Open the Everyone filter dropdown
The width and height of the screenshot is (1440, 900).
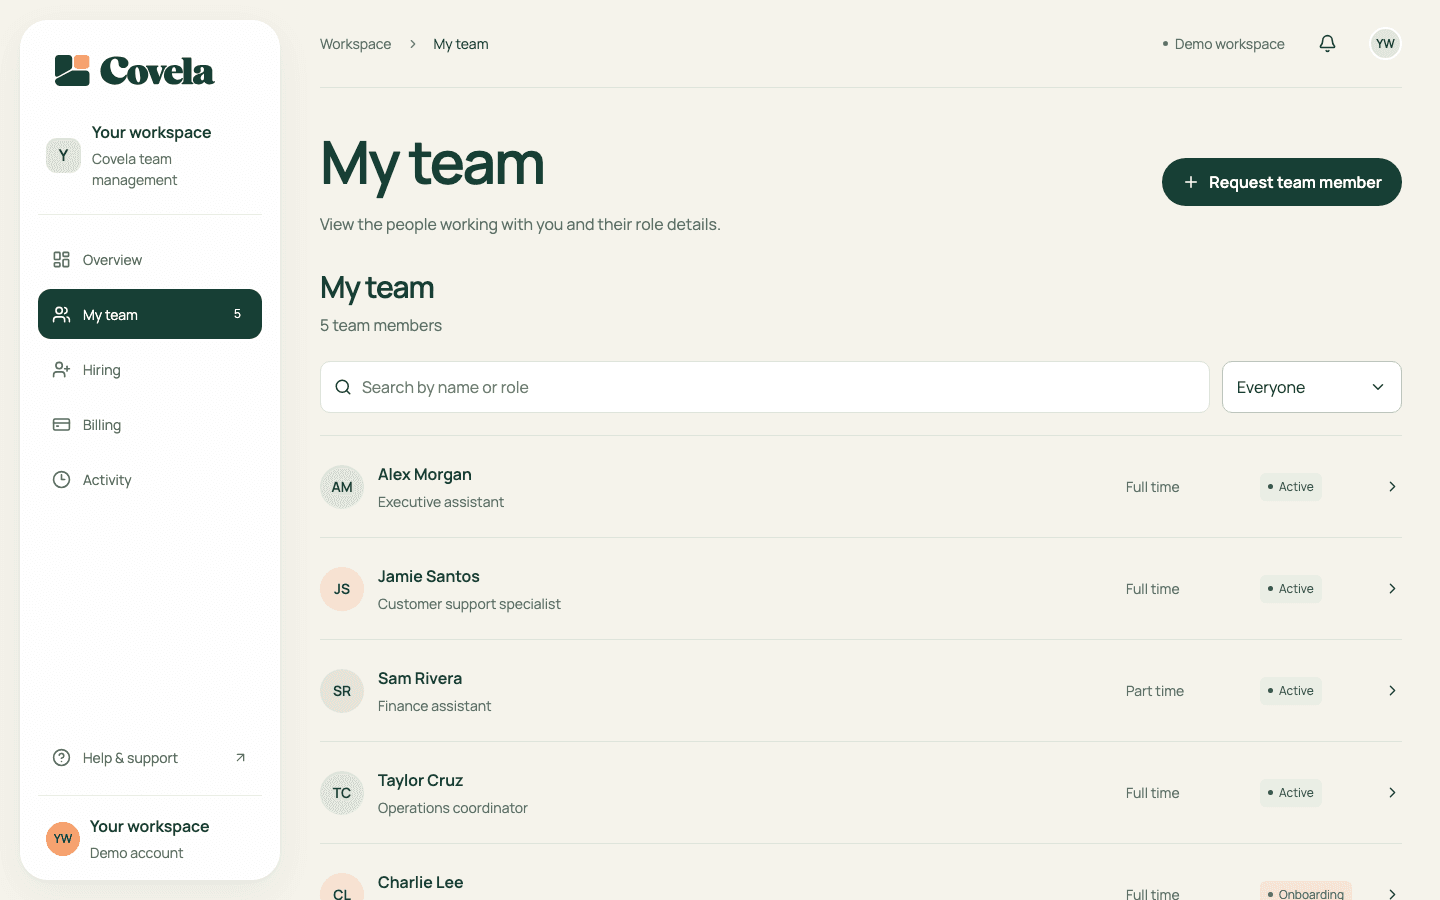click(1311, 387)
